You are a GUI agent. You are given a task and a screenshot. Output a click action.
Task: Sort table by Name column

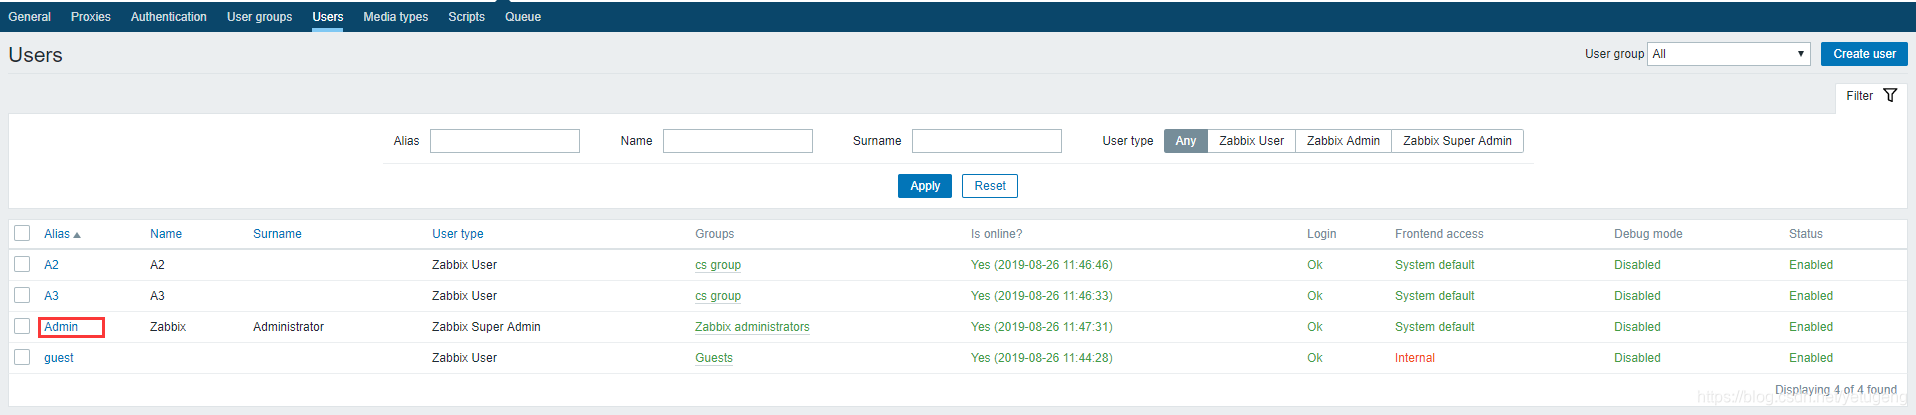point(166,234)
